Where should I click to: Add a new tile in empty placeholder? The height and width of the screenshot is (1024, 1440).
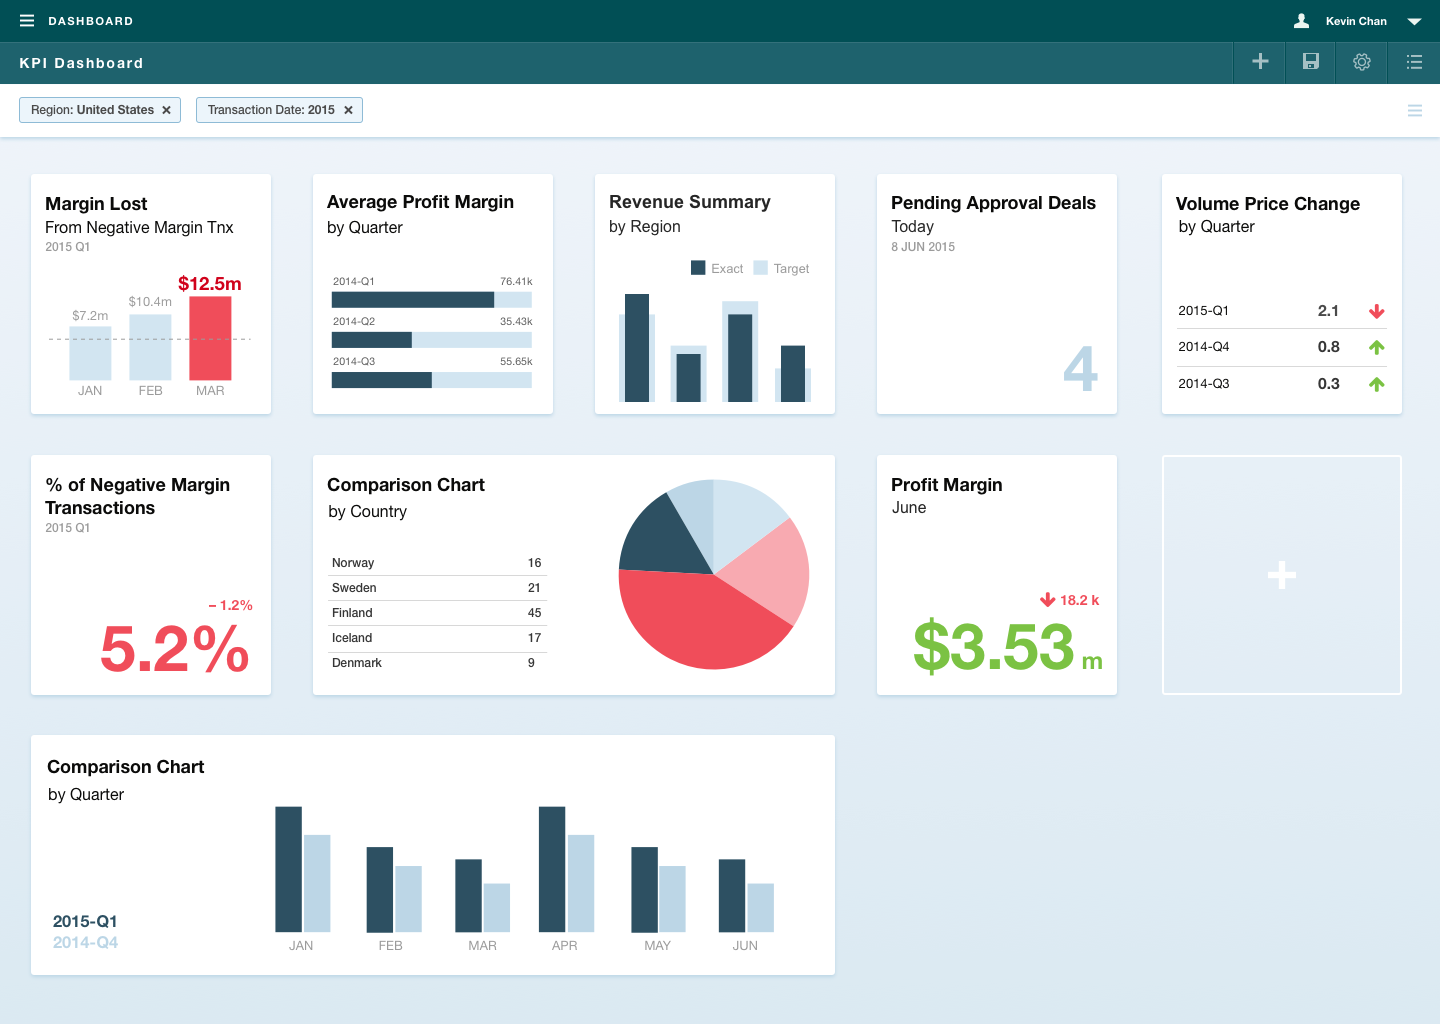[1281, 575]
